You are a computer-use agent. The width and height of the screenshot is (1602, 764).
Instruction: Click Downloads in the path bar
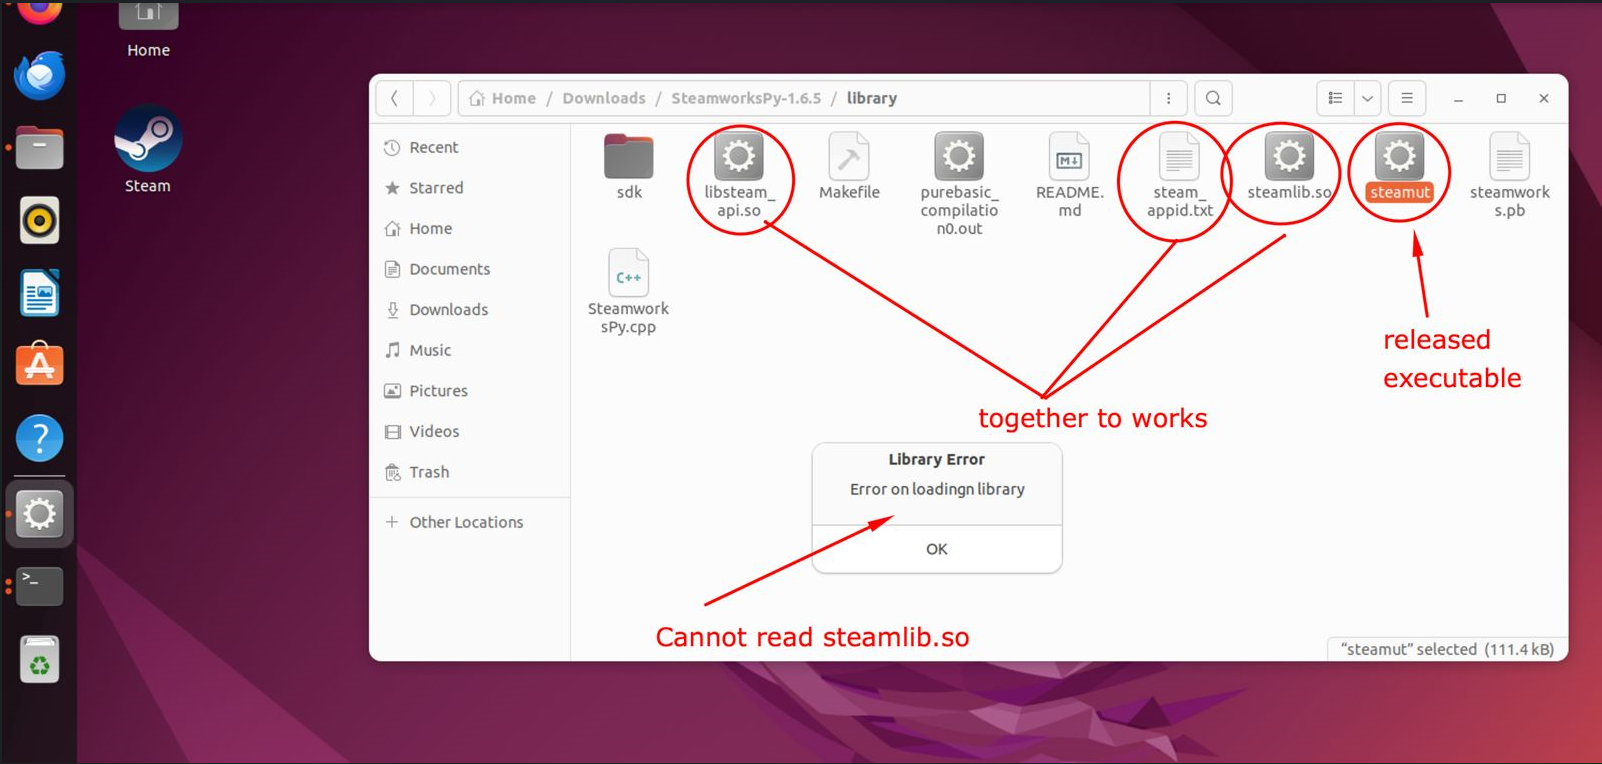(604, 98)
